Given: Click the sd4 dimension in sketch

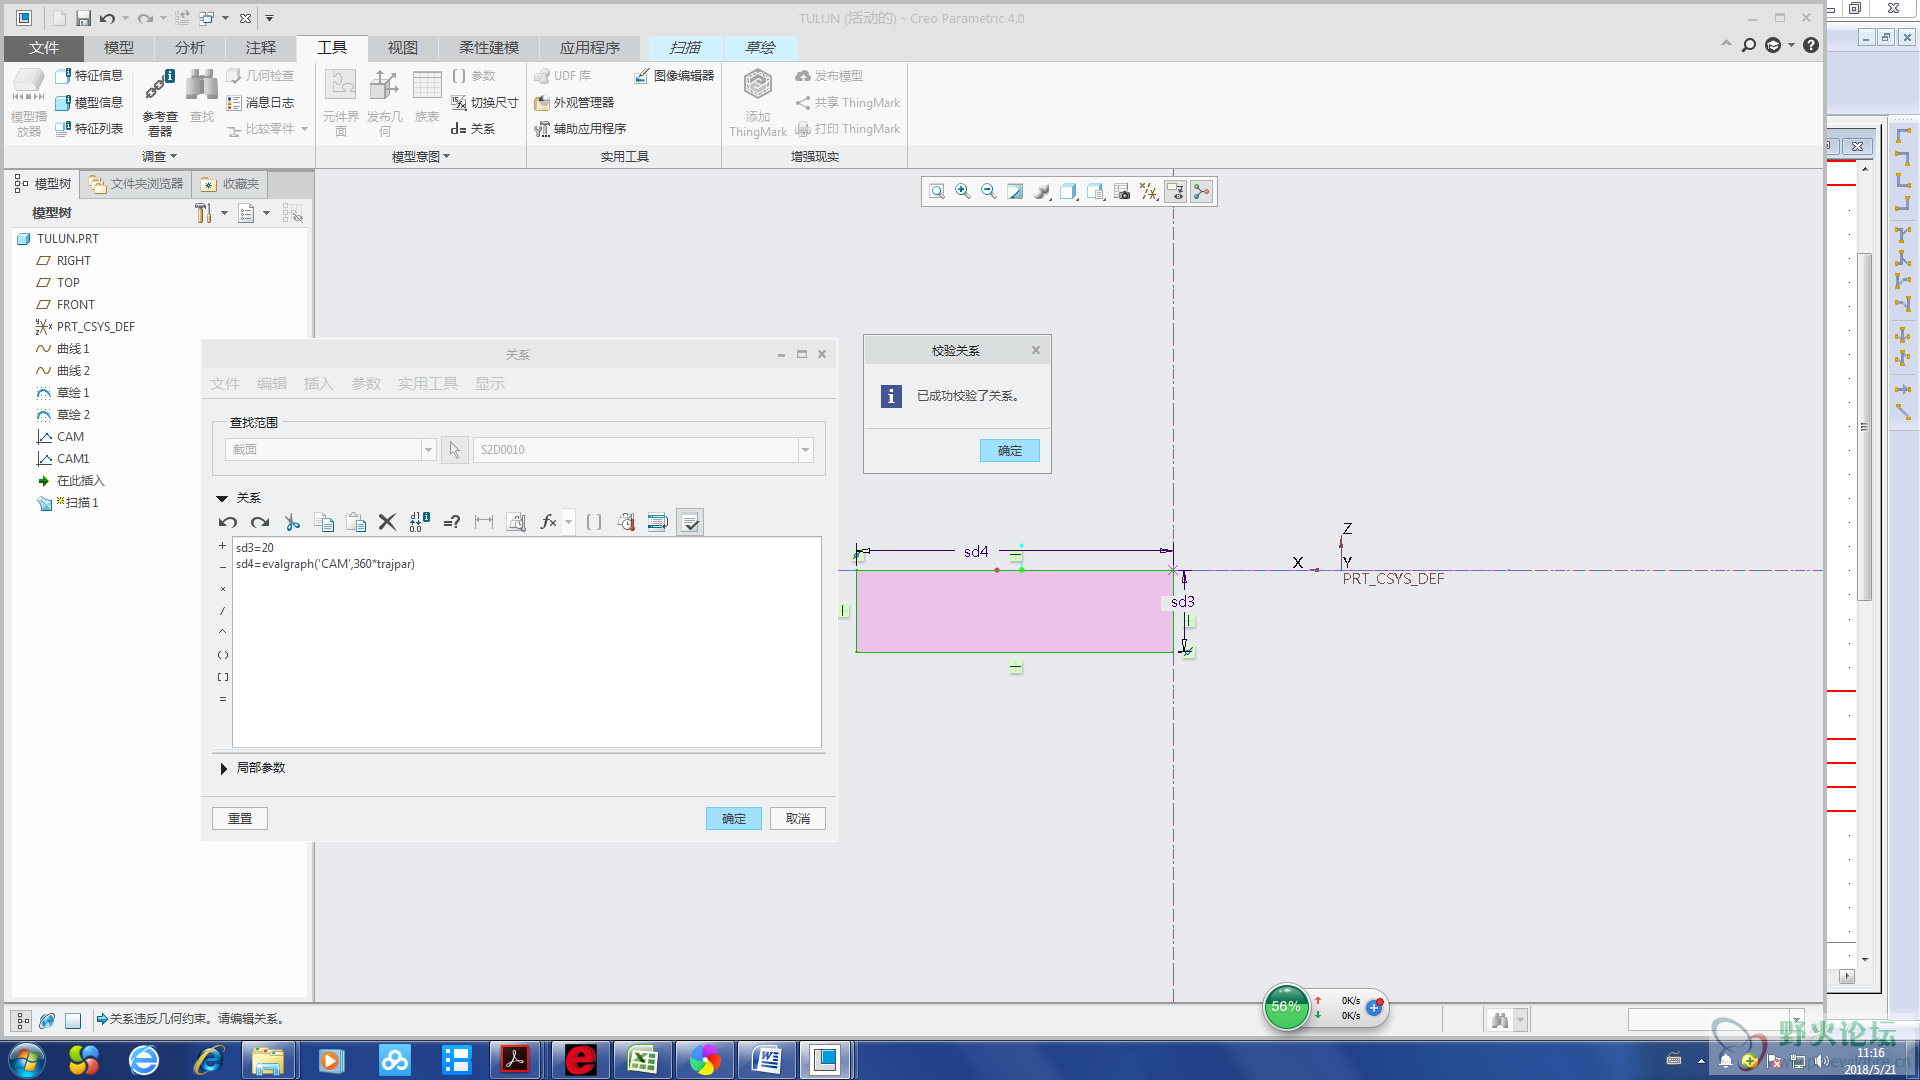Looking at the screenshot, I should tap(976, 552).
